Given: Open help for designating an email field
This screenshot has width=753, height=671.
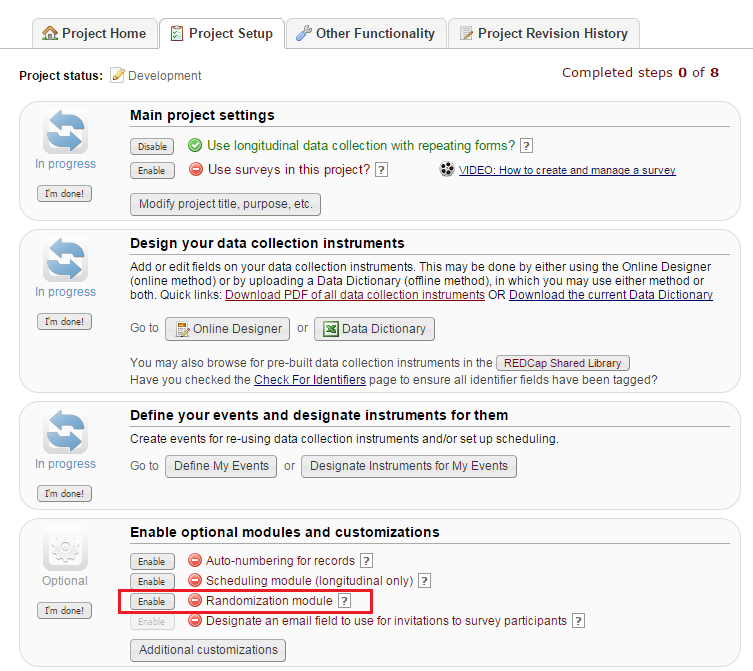Looking at the screenshot, I should (x=579, y=621).
